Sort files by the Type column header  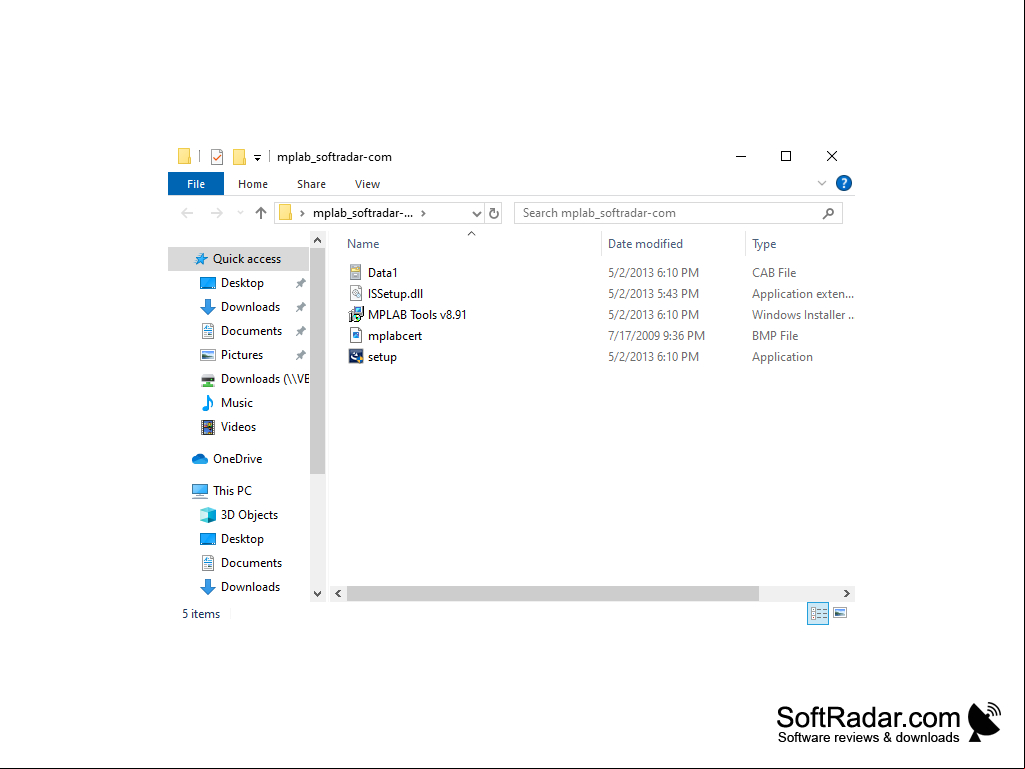tap(764, 244)
